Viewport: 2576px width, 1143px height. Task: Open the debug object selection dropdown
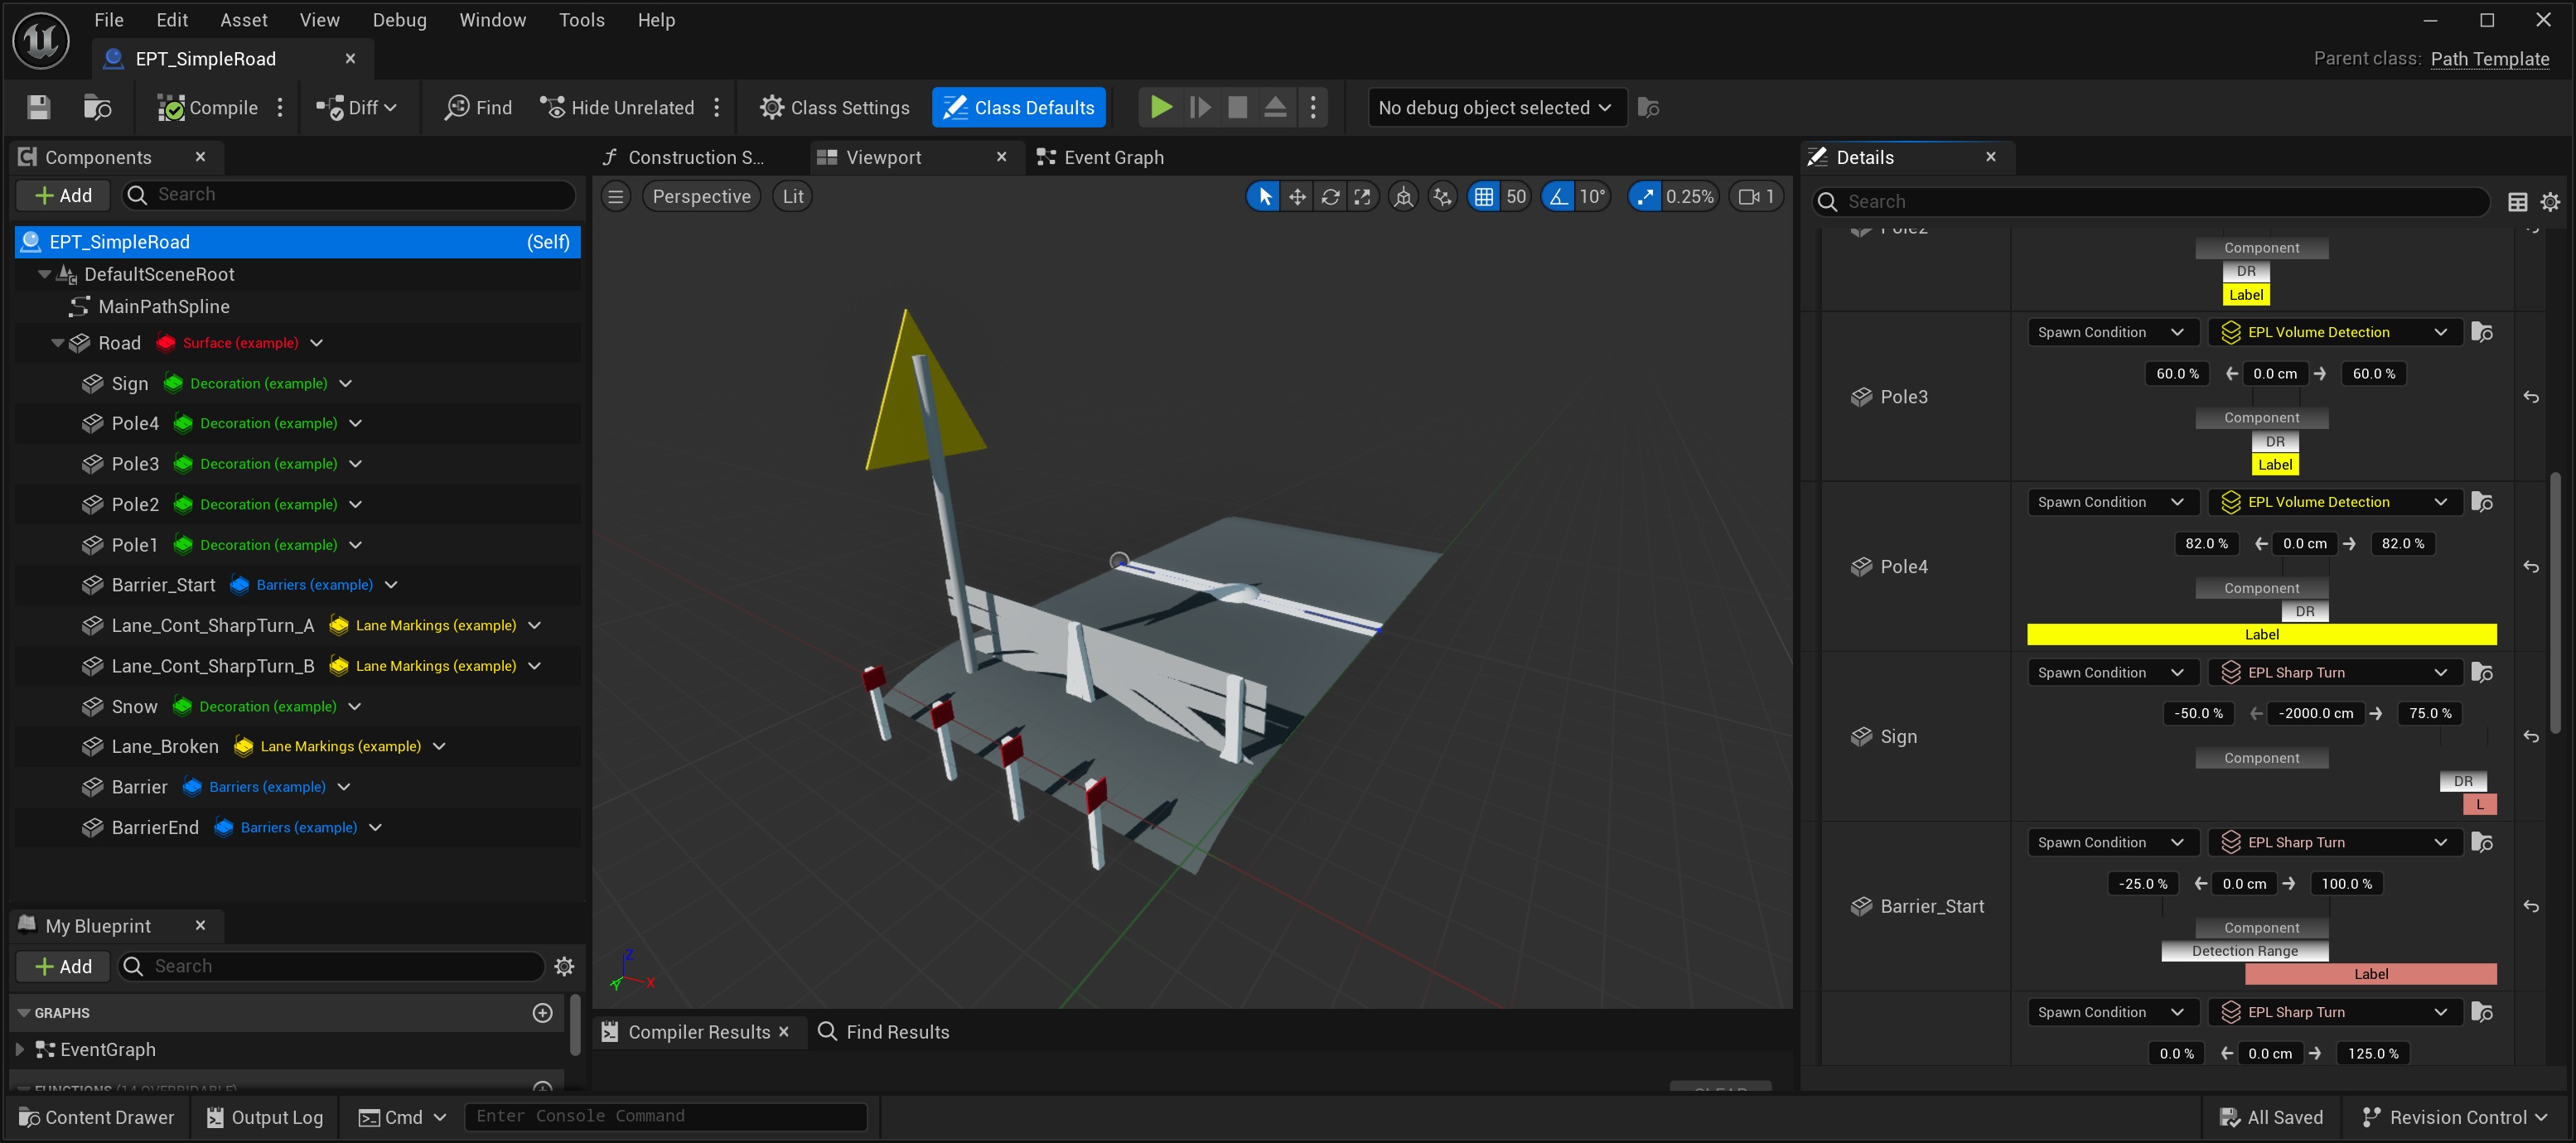click(x=1494, y=108)
